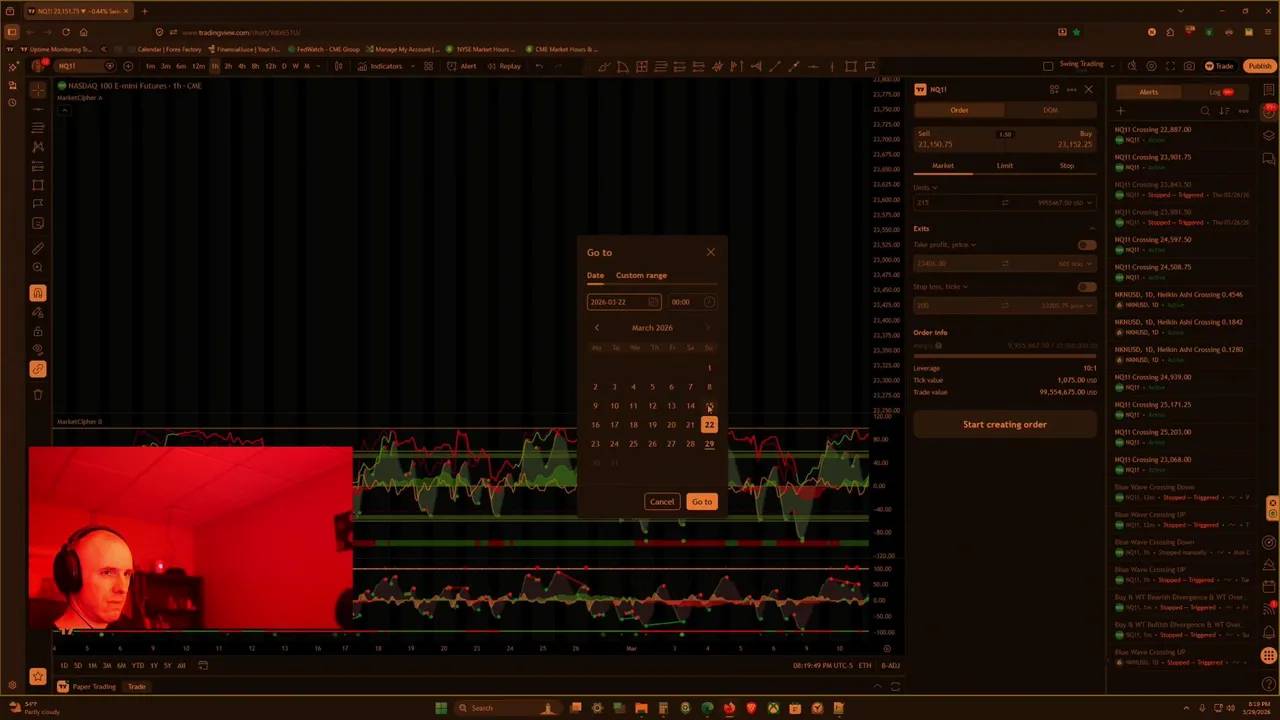Switch to the Custom range tab
Image resolution: width=1280 pixels, height=720 pixels.
pos(641,275)
